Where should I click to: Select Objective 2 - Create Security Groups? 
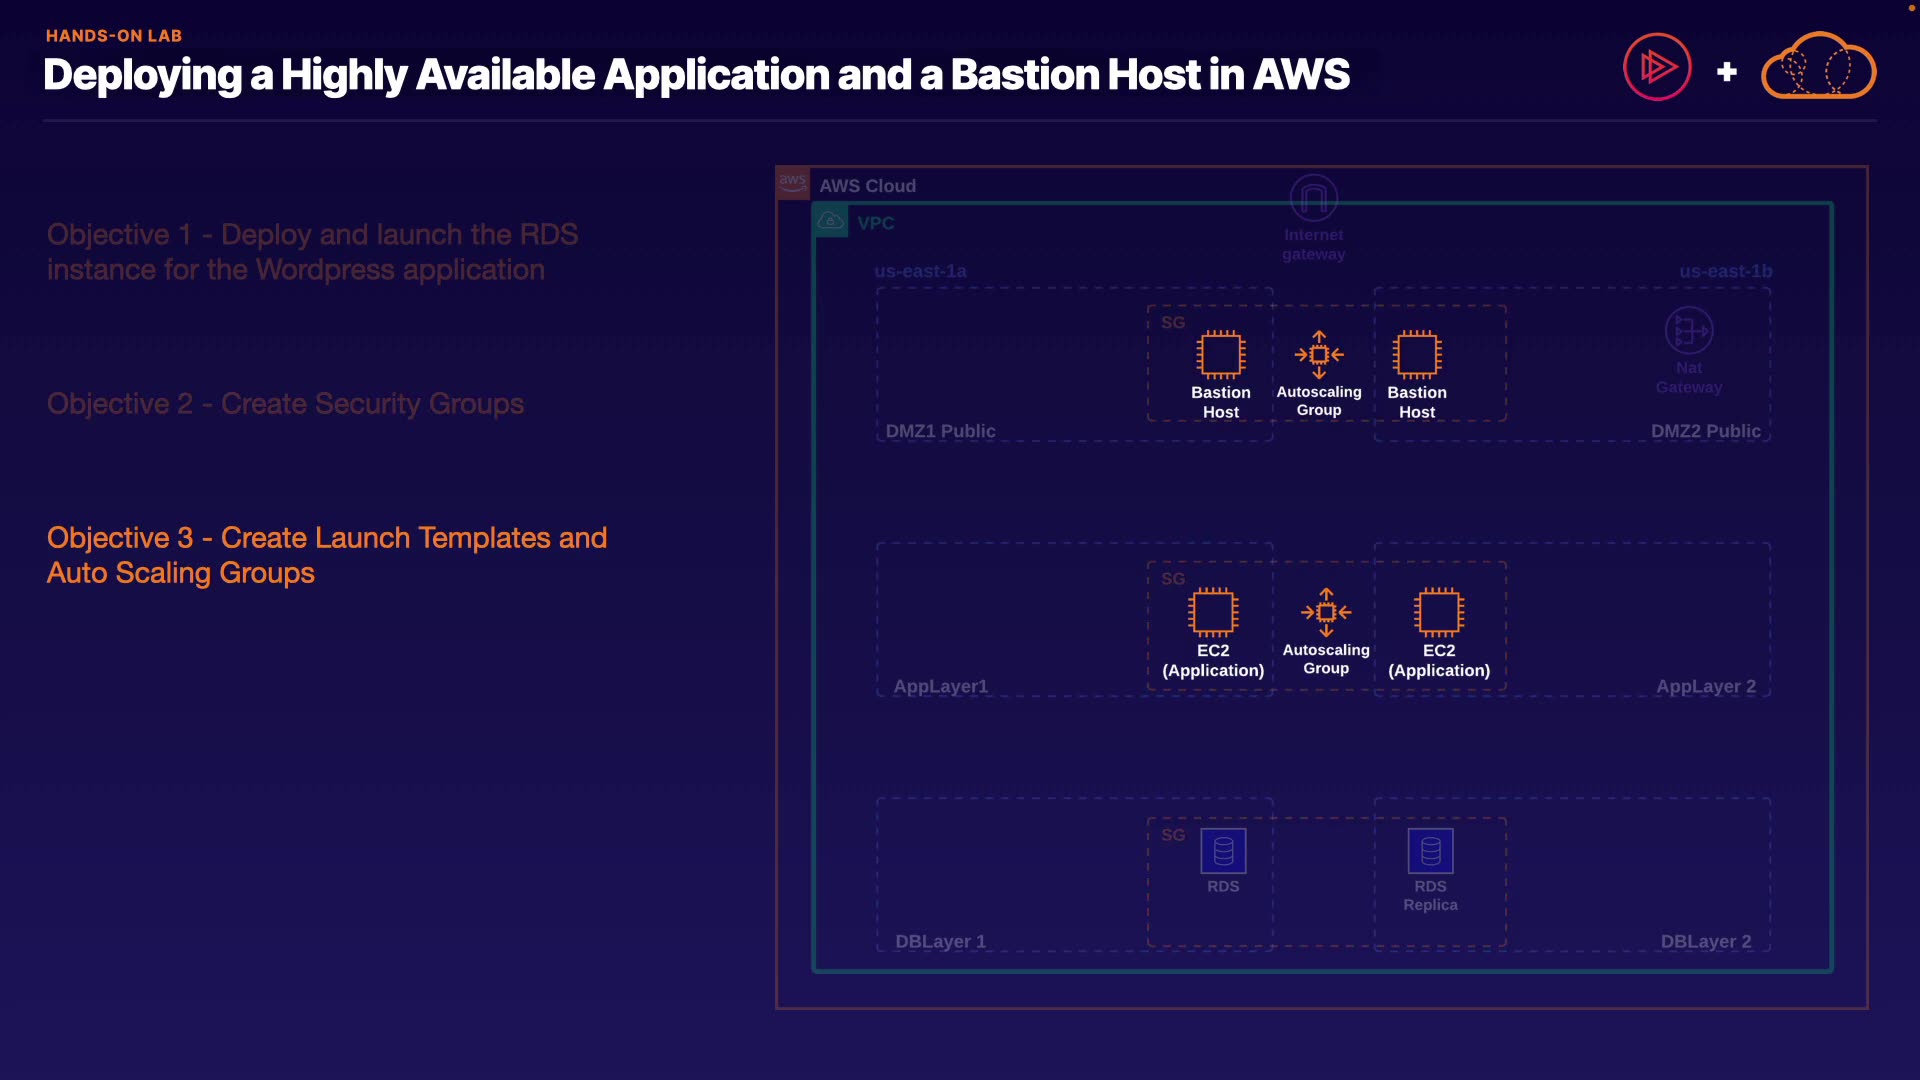[285, 404]
